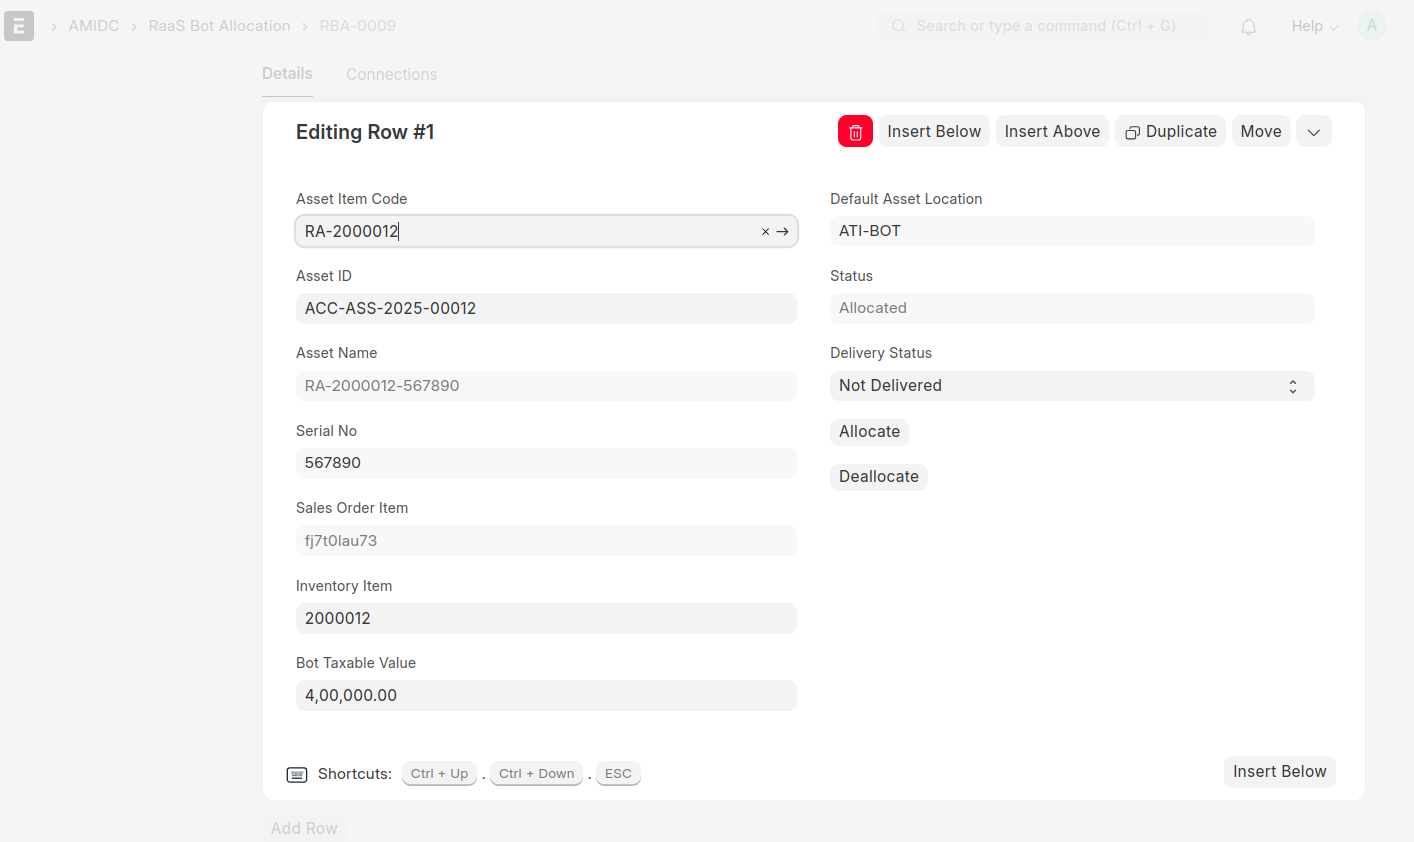Click the red delete row trash icon

(855, 132)
